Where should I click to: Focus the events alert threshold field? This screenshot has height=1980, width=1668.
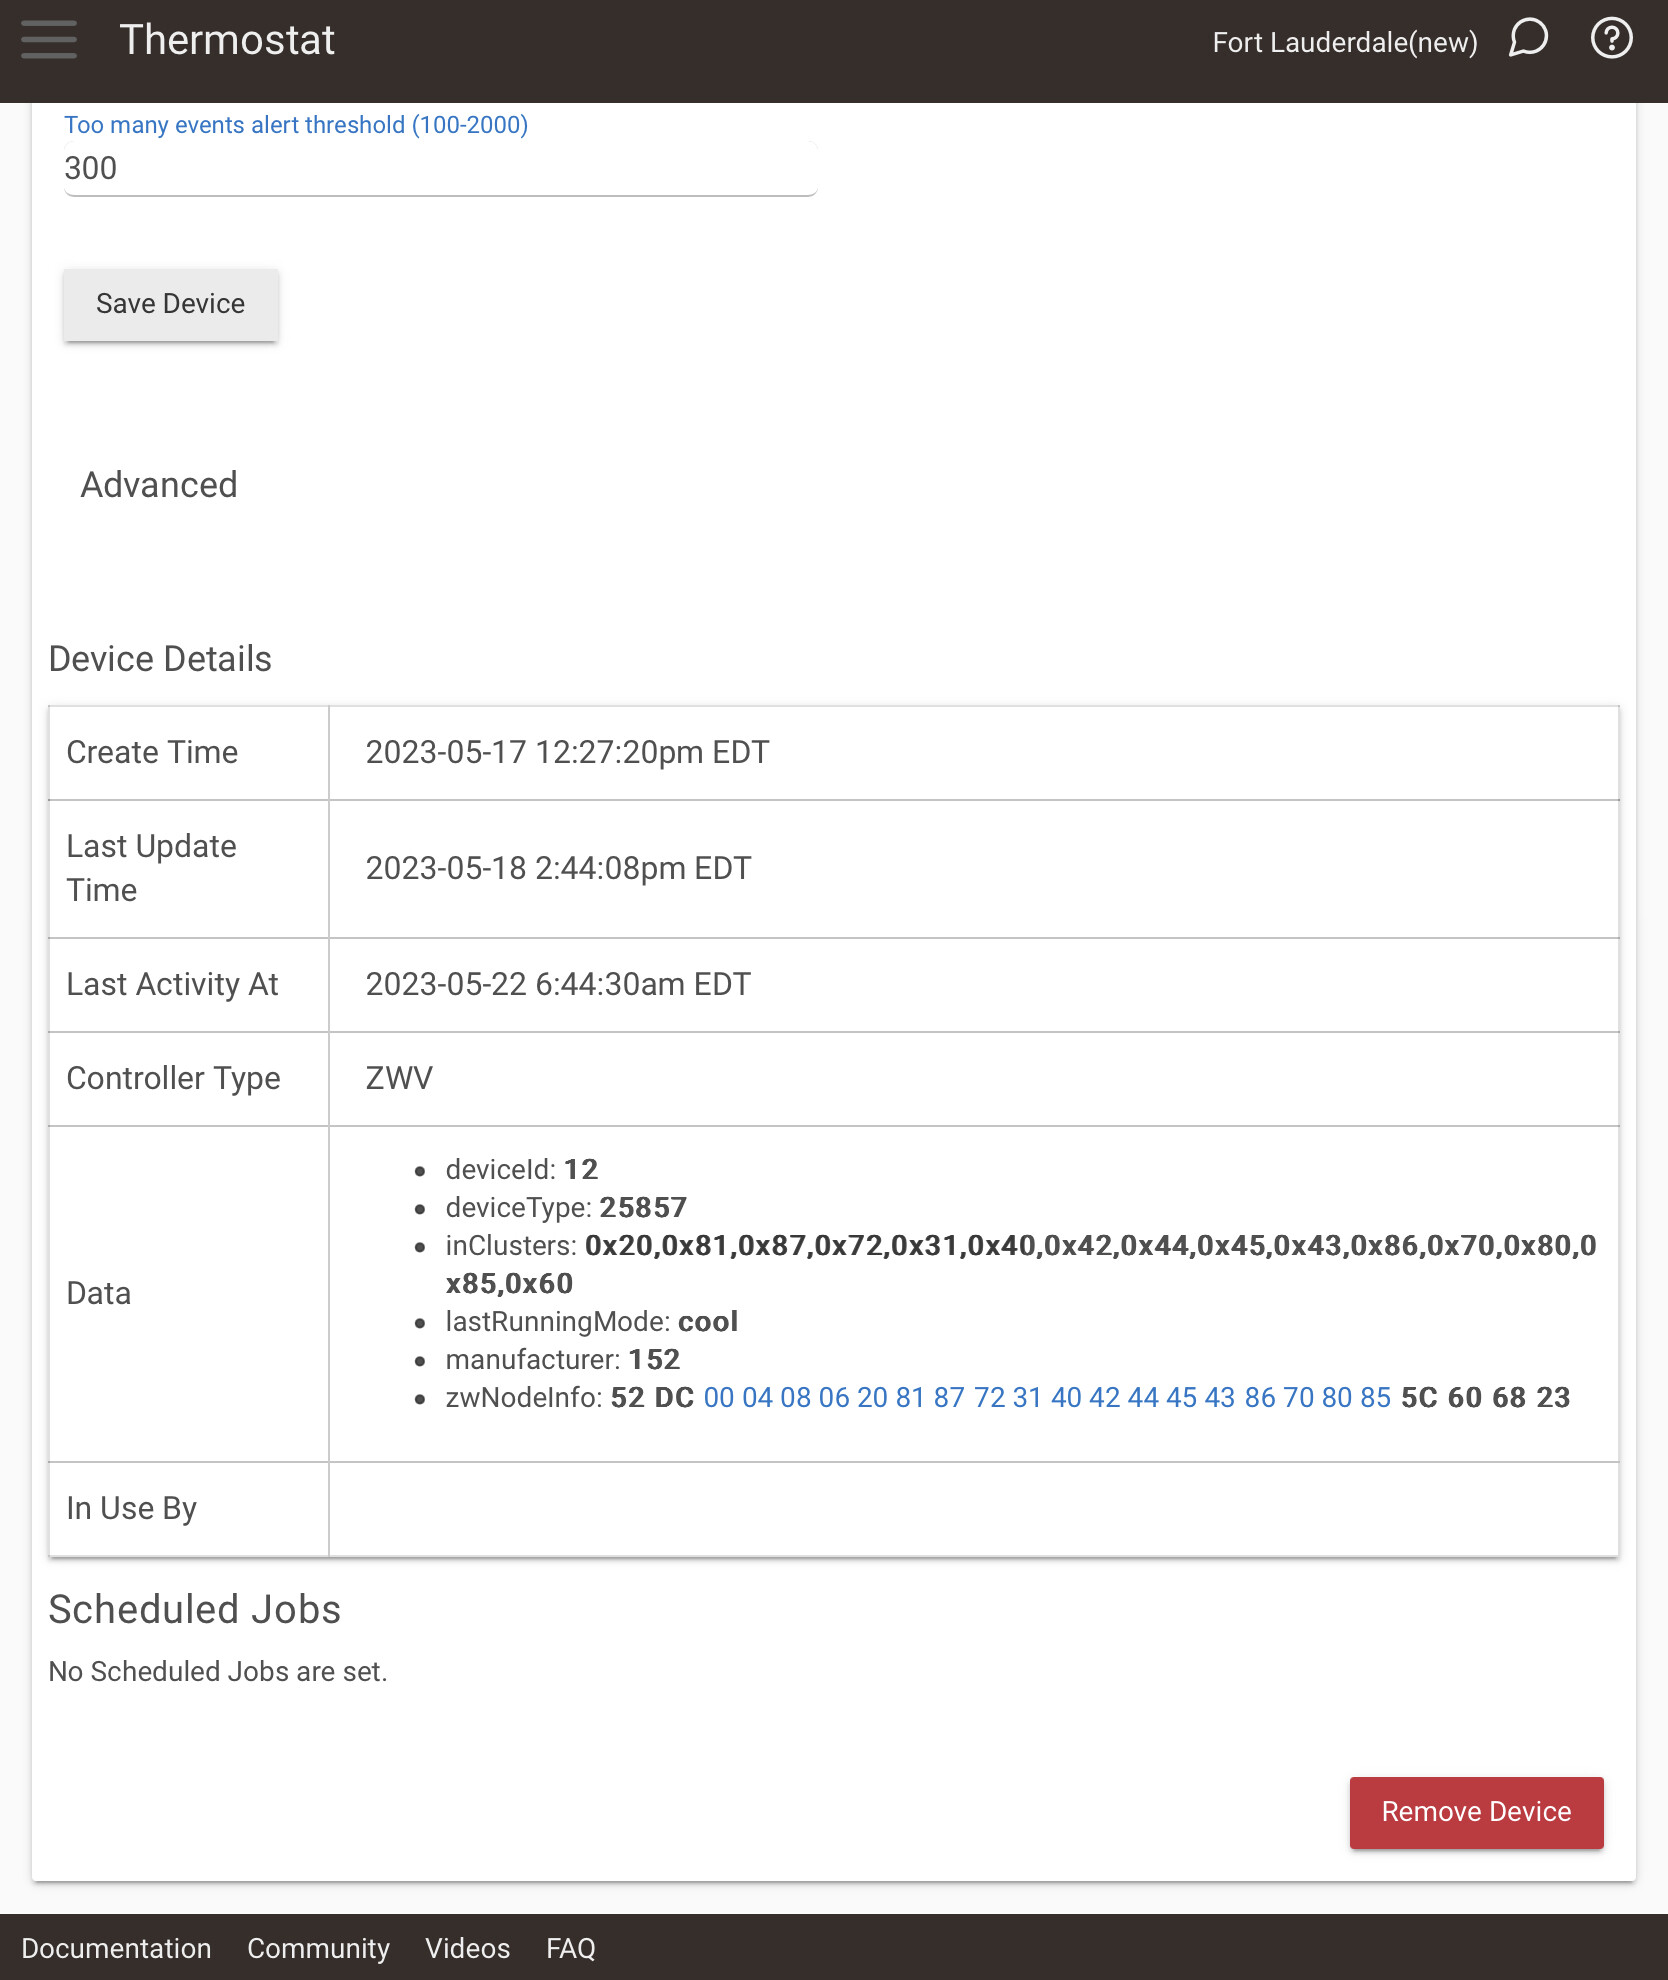pyautogui.click(x=440, y=168)
